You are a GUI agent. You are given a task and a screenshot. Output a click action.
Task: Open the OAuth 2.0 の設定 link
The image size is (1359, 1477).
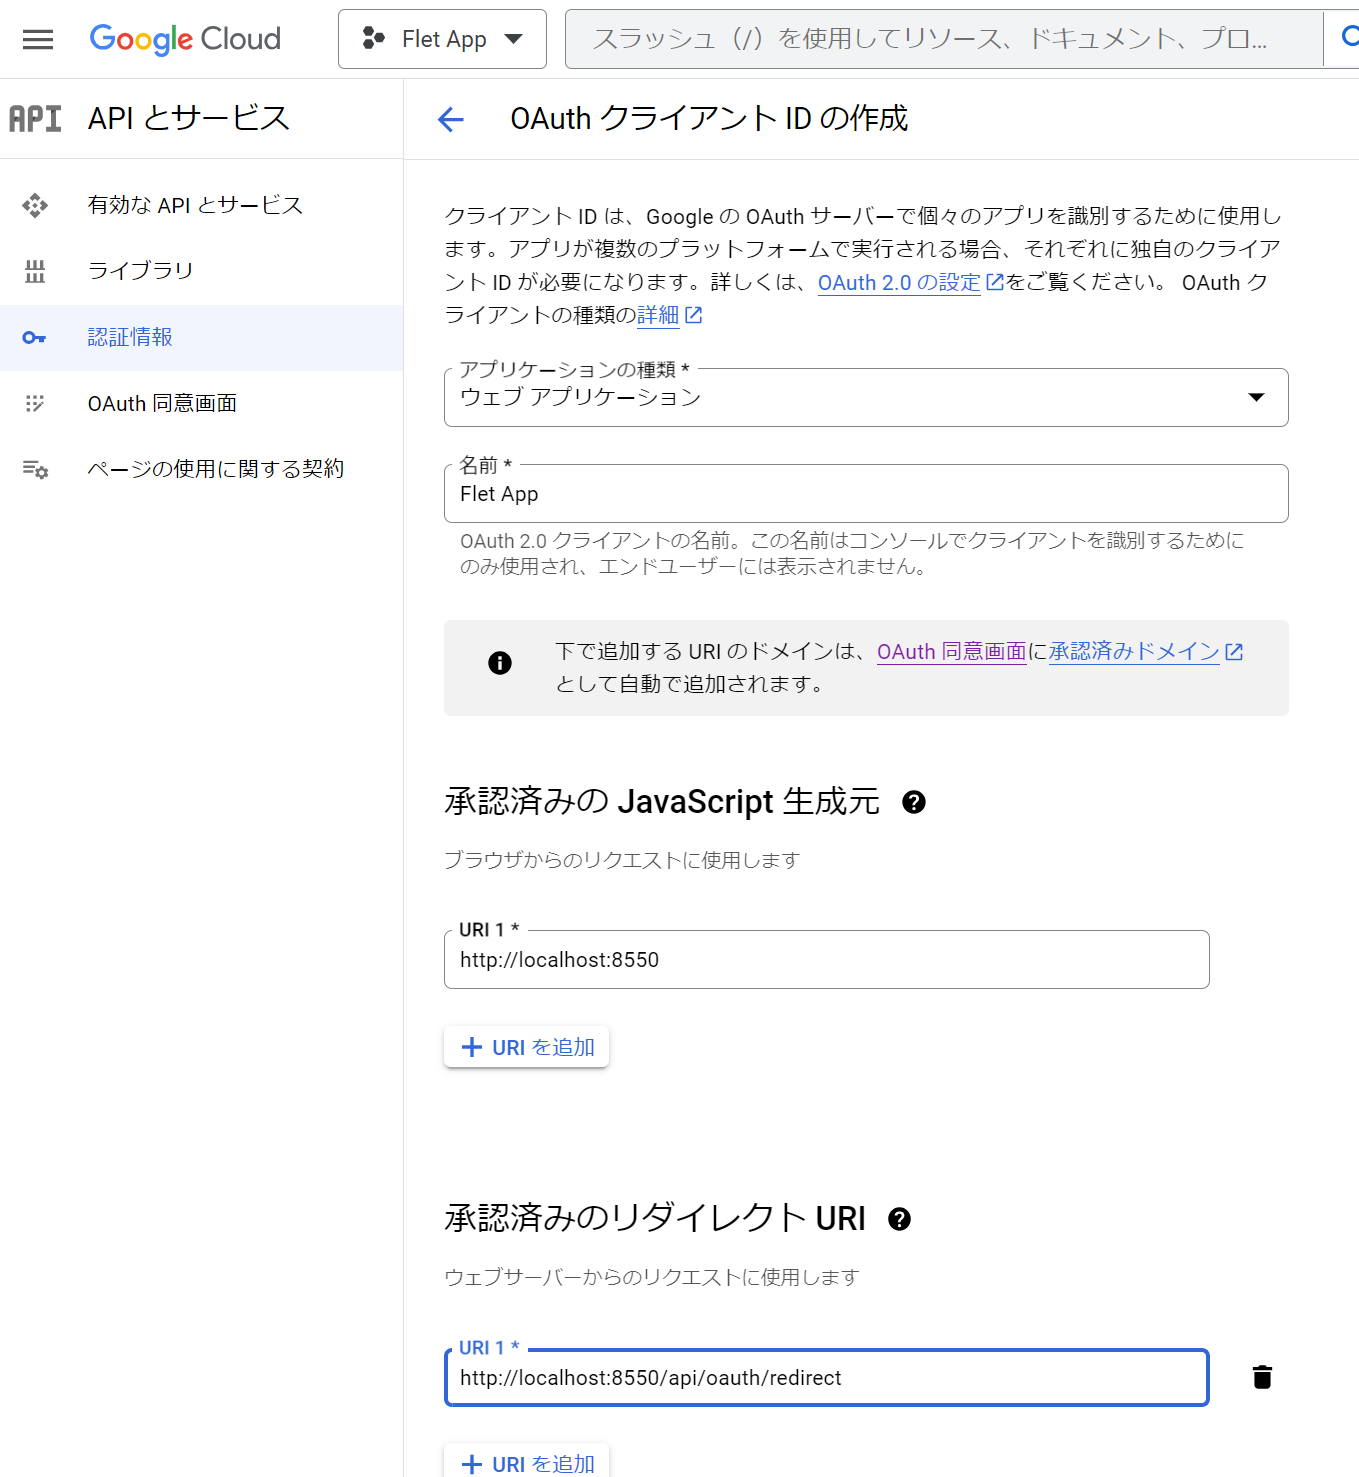click(x=899, y=283)
